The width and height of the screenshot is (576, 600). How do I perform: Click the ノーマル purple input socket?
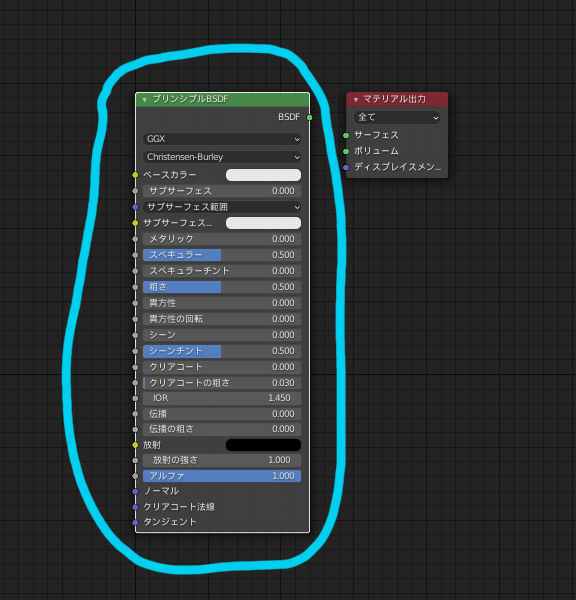click(135, 491)
